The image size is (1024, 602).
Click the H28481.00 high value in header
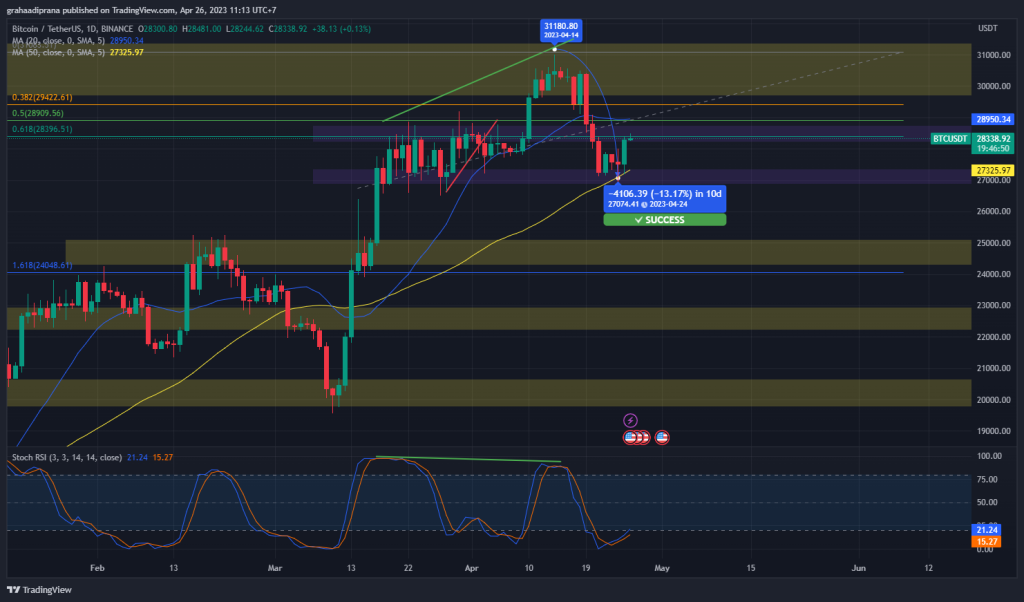coord(202,29)
